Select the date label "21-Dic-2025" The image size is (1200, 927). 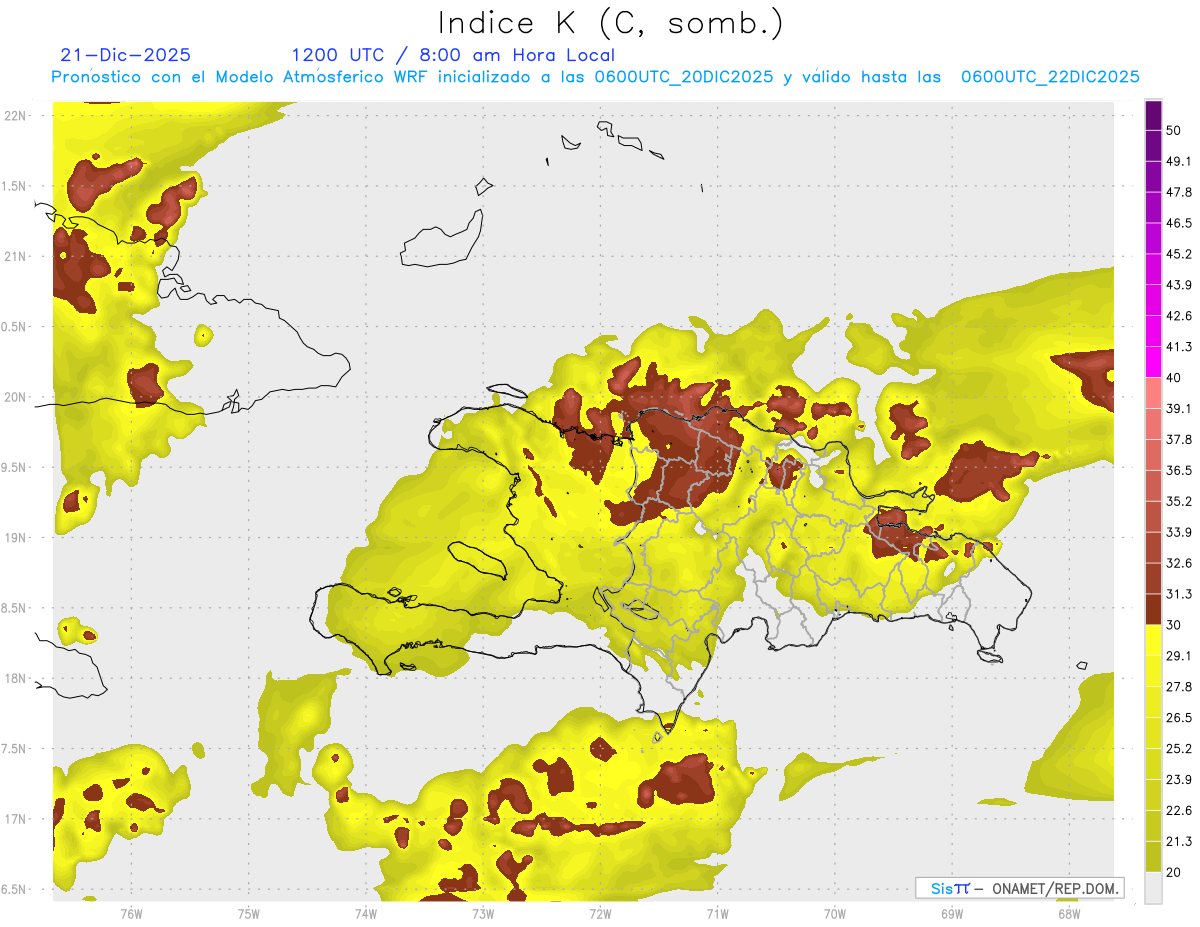pos(126,55)
